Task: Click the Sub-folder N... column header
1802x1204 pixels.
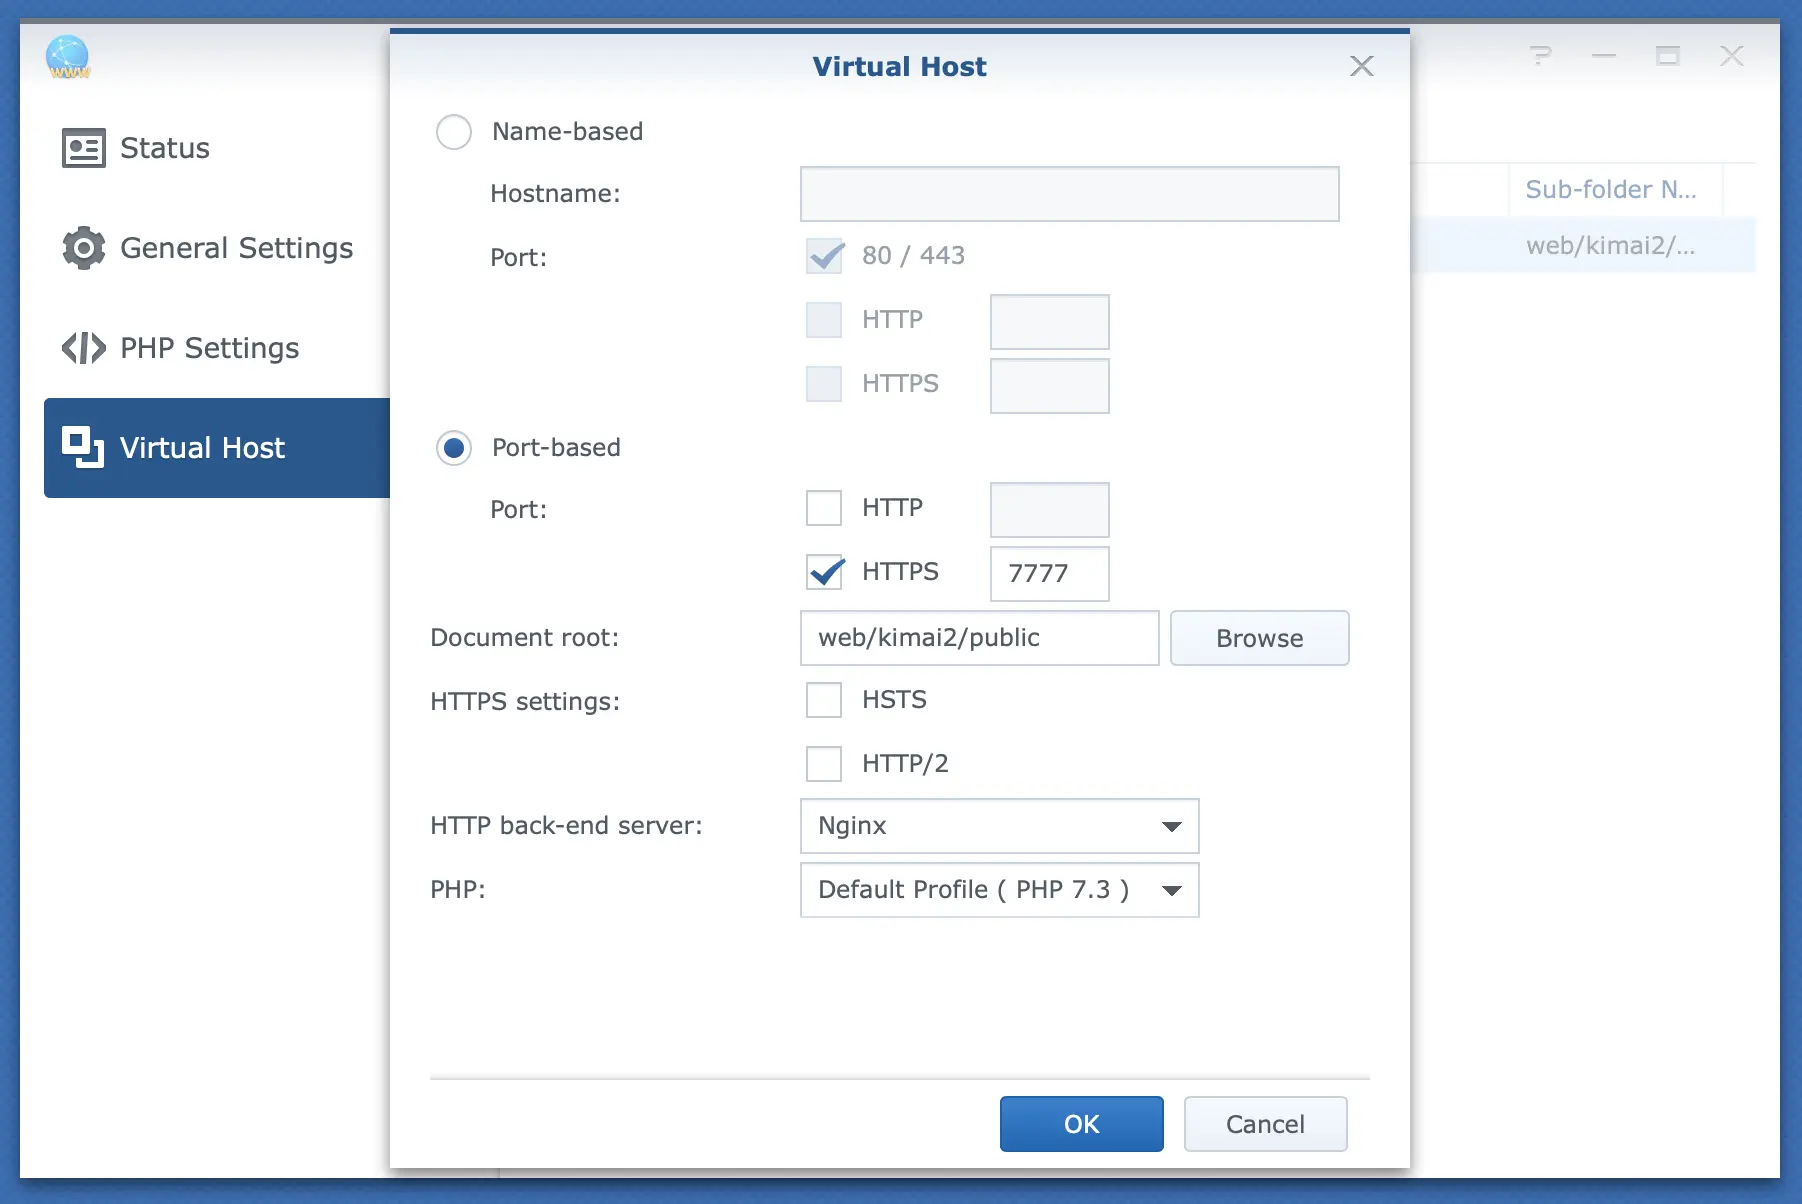Action: (1614, 190)
